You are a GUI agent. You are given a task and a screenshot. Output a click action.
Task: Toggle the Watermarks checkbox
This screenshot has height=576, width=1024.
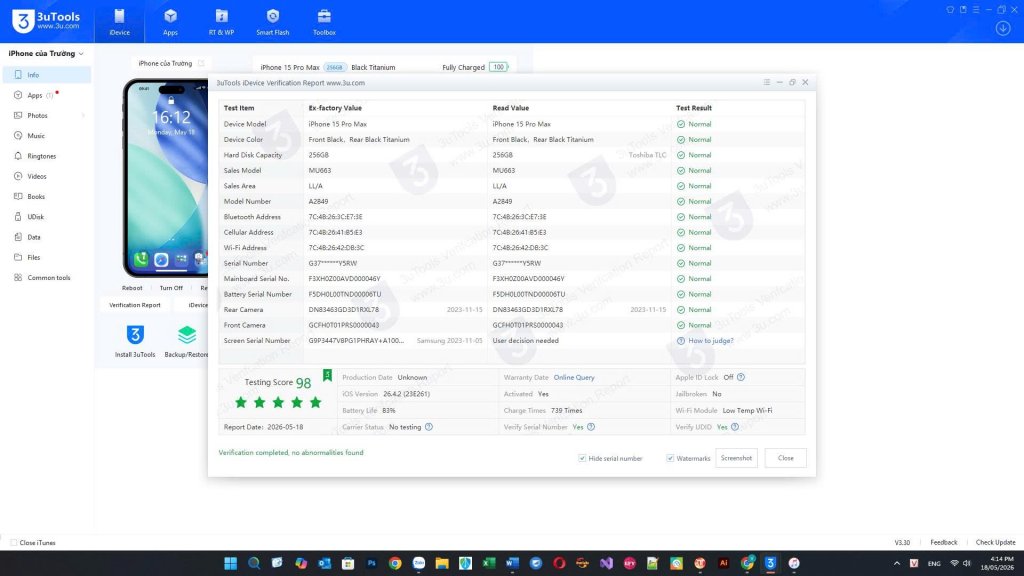(x=670, y=458)
